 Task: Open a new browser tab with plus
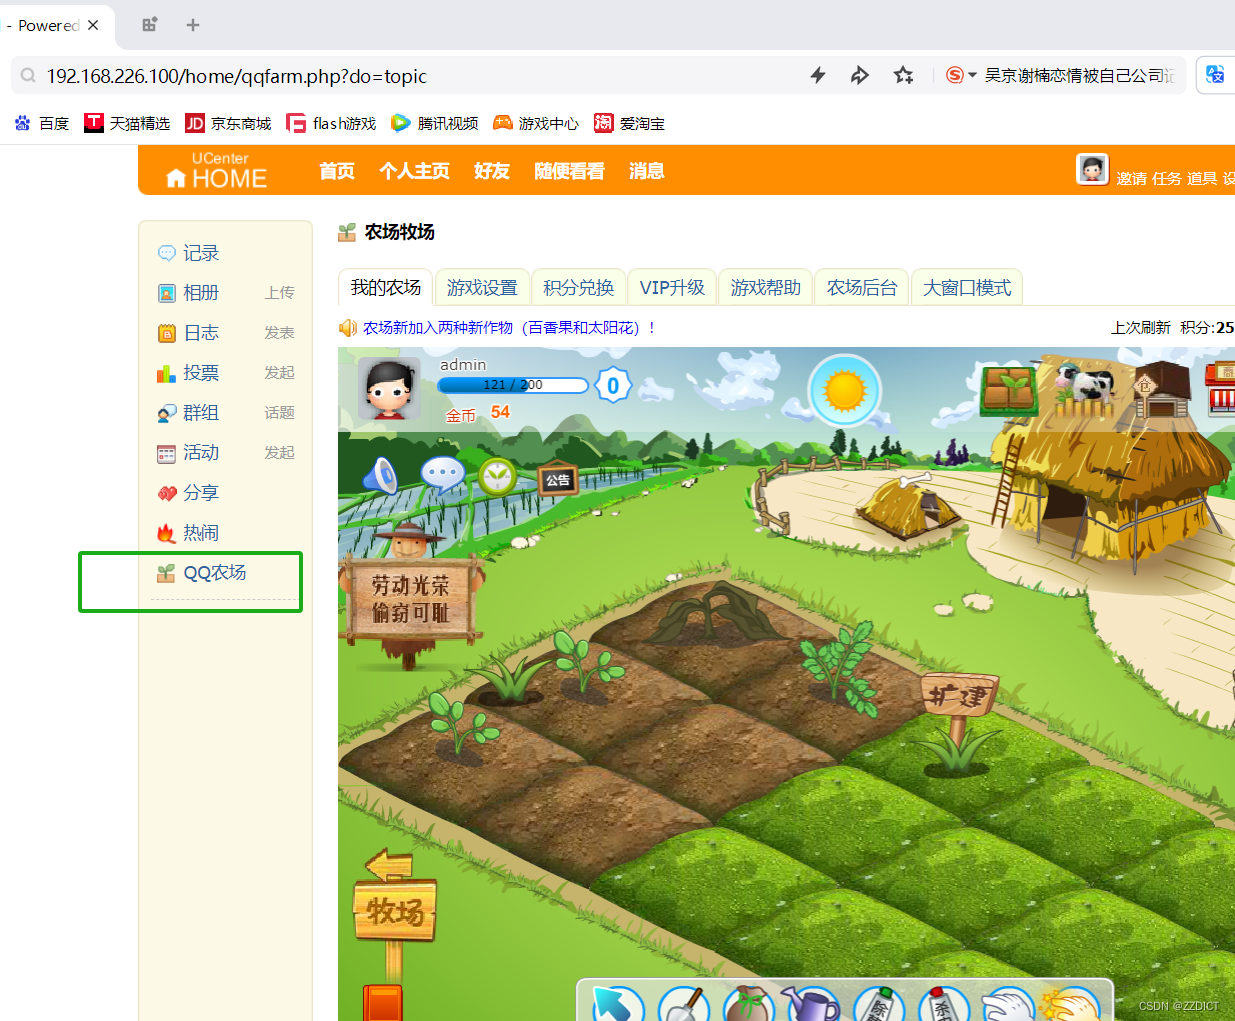pos(193,25)
